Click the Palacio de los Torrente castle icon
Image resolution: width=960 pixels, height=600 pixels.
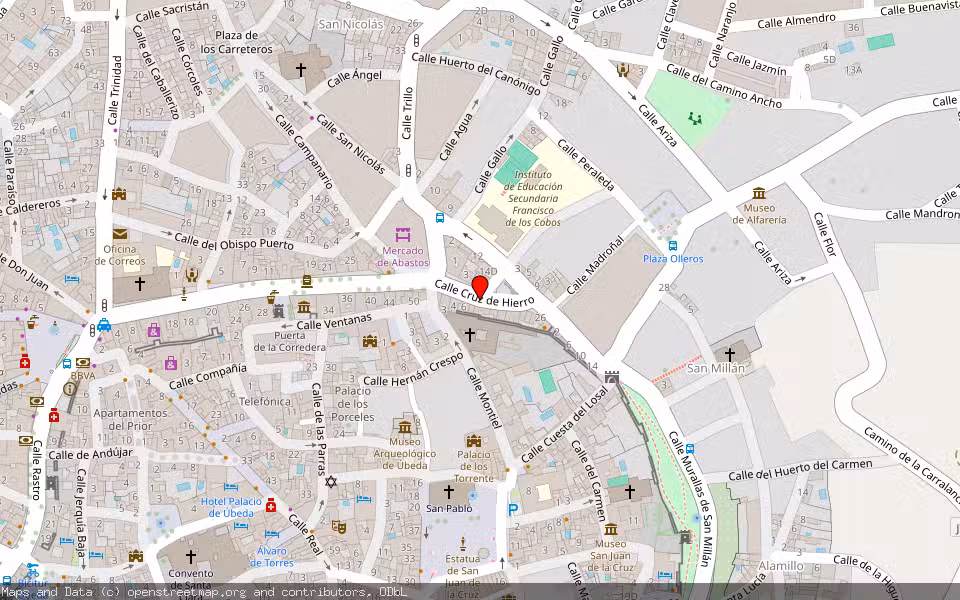click(473, 441)
